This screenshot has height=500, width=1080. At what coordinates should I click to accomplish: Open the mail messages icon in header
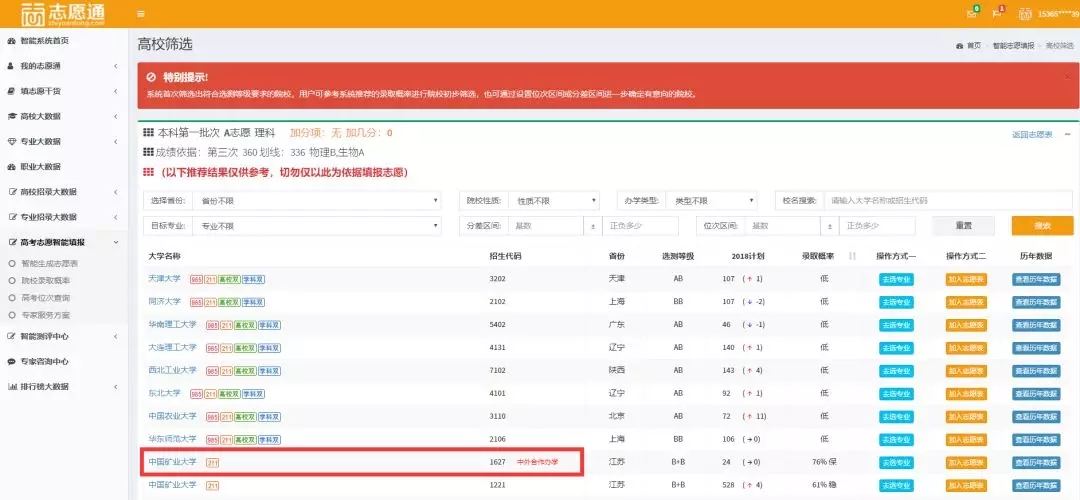click(x=971, y=13)
